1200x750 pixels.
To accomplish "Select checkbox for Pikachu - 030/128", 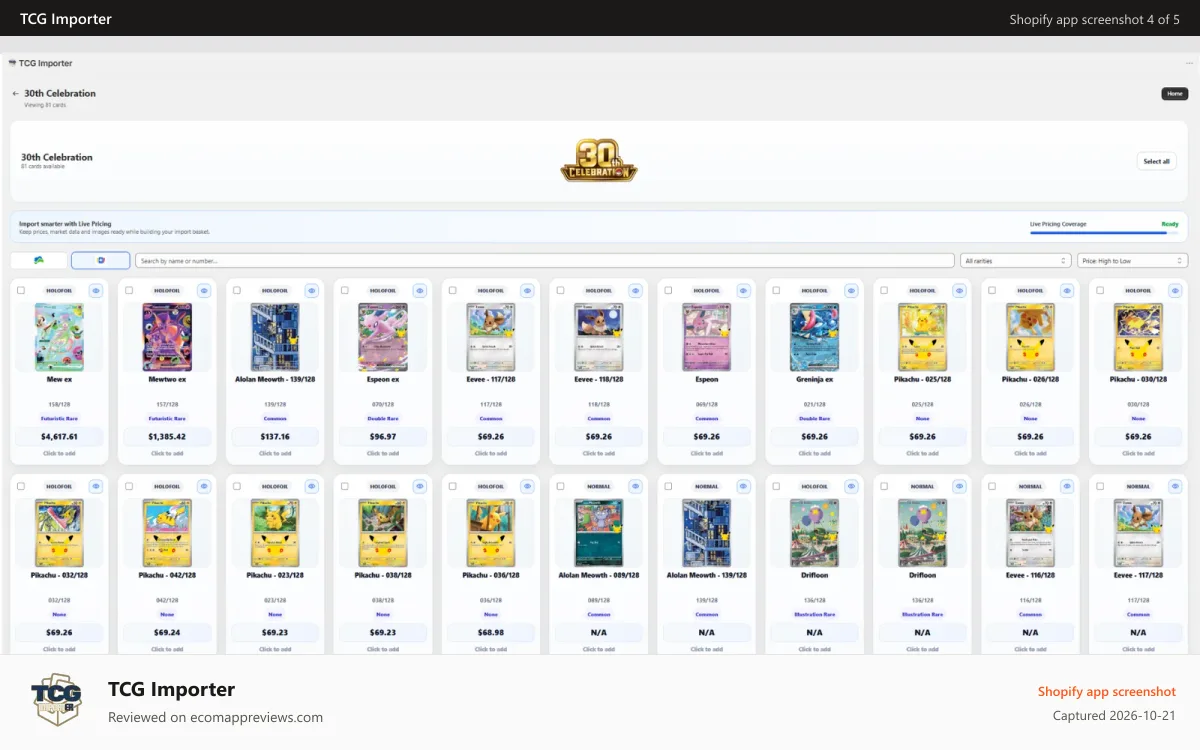I will point(1101,290).
